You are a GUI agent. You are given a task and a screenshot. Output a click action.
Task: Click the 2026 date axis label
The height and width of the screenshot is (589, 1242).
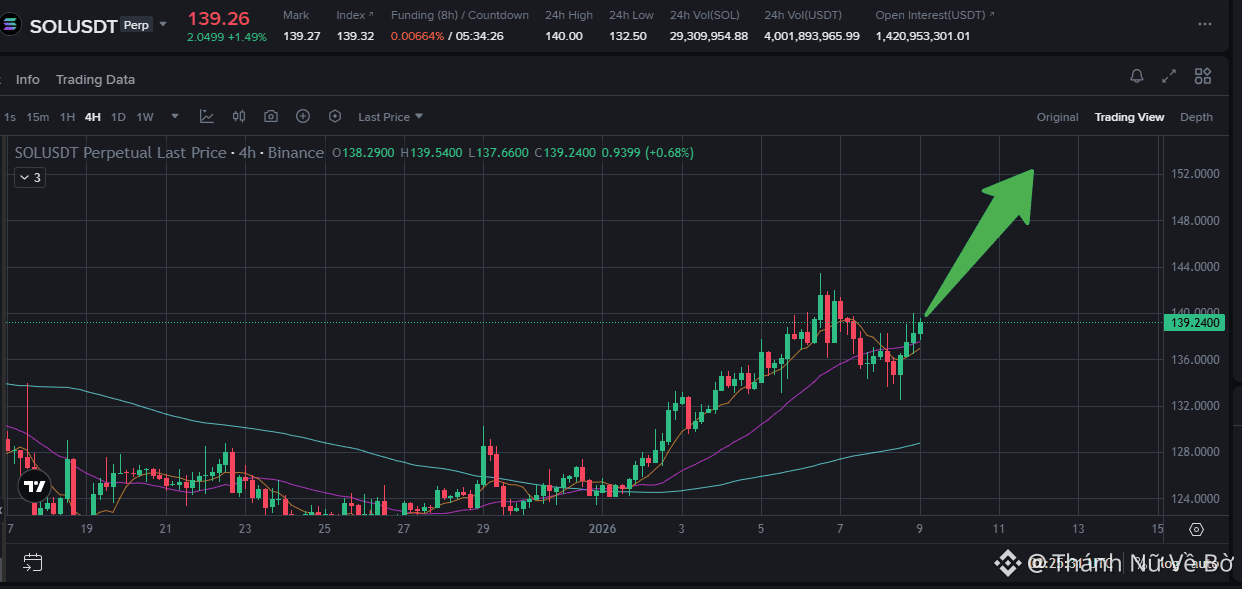602,528
